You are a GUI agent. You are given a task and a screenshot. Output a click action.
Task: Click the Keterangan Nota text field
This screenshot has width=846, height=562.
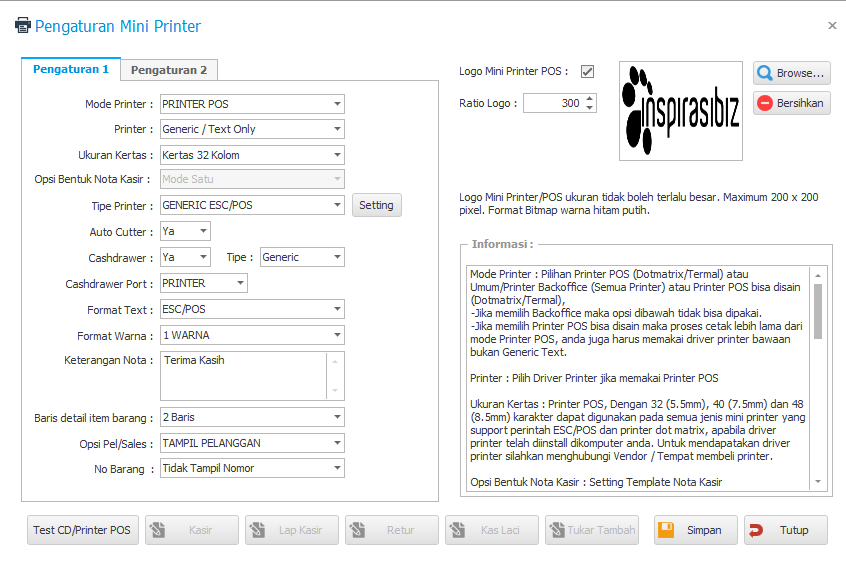pos(244,375)
